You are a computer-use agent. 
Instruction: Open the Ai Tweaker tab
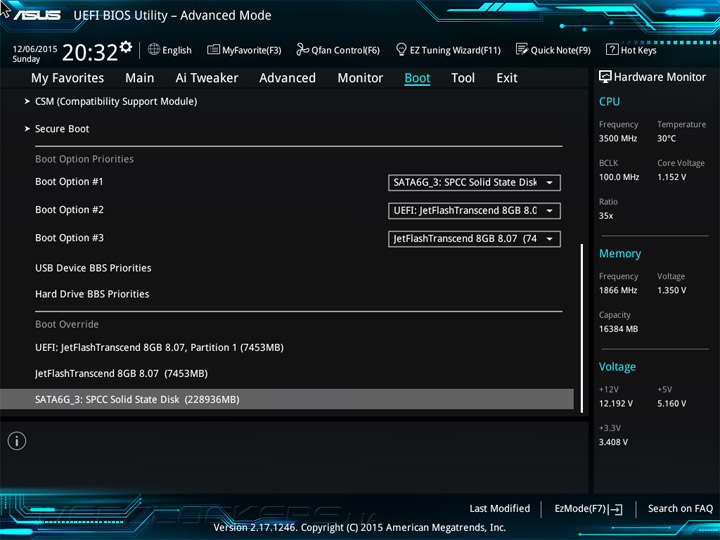pos(207,78)
